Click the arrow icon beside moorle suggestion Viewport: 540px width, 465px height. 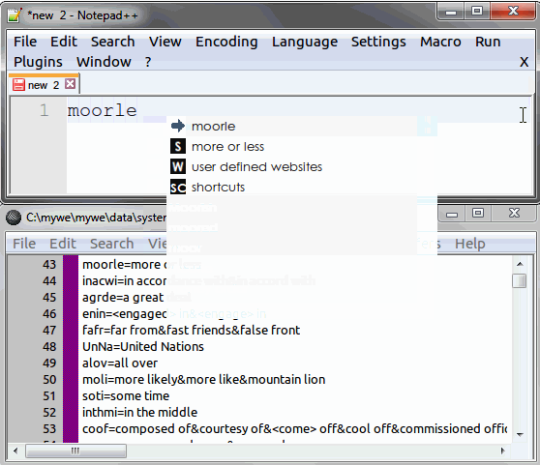178,126
